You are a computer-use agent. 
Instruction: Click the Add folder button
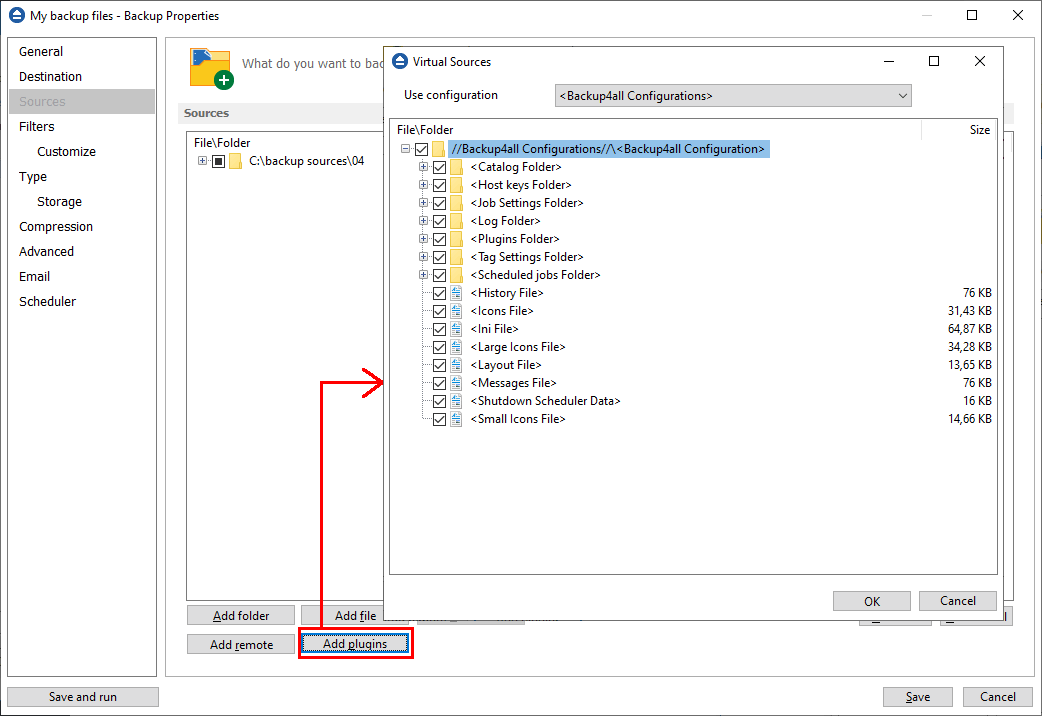[x=241, y=616]
